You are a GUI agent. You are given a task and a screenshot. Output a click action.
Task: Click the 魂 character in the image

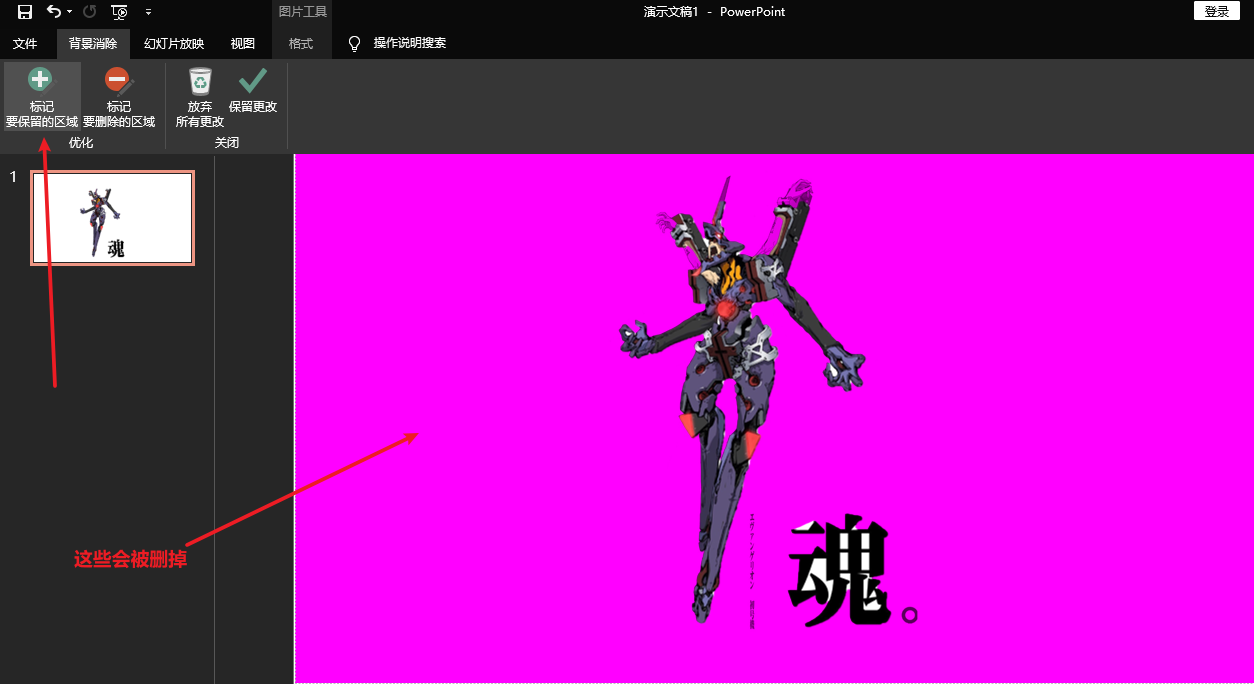pos(838,572)
